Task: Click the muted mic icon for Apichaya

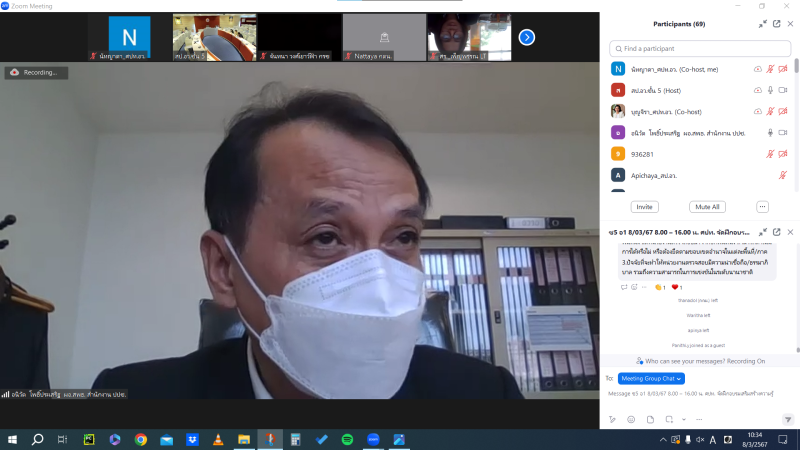Action: (x=783, y=175)
